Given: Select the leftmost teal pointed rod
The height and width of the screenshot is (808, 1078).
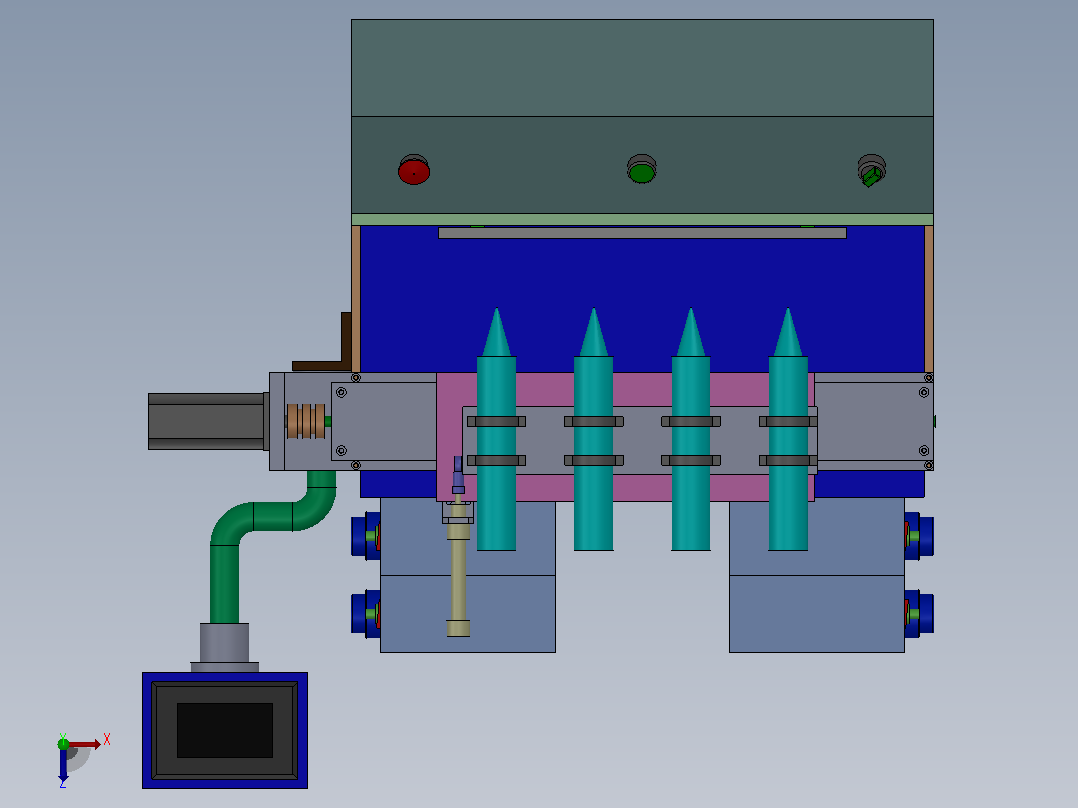Looking at the screenshot, I should (x=496, y=429).
